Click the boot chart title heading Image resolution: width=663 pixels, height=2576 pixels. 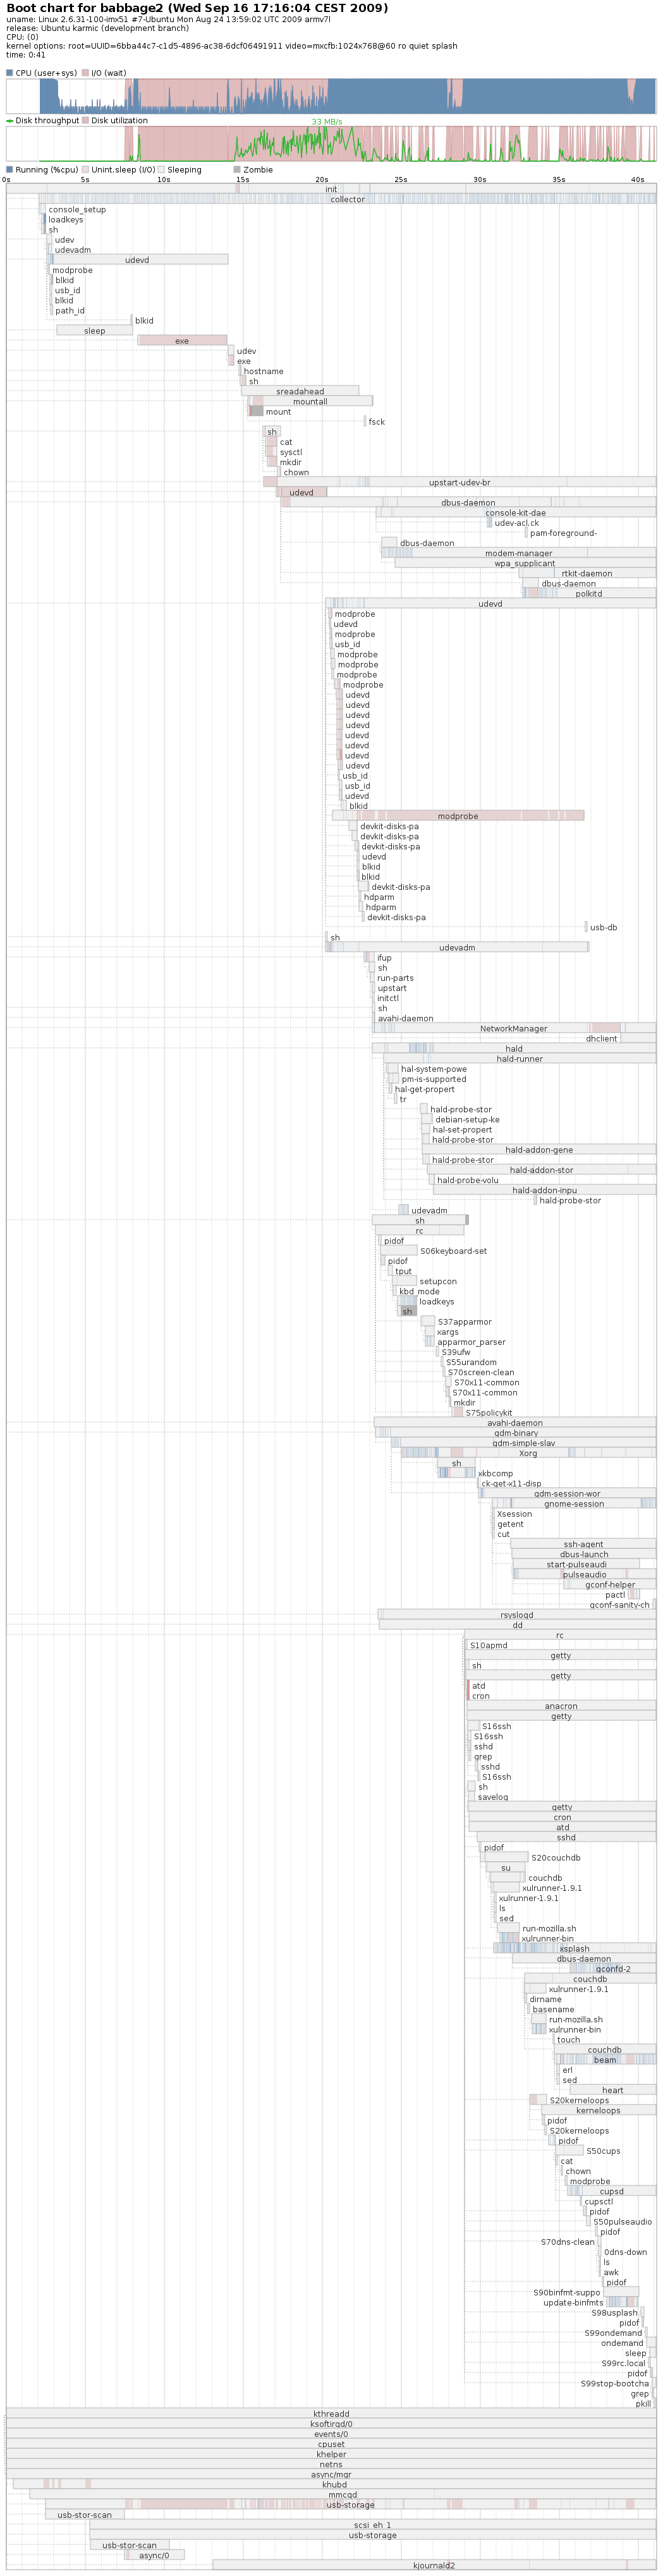(x=197, y=8)
